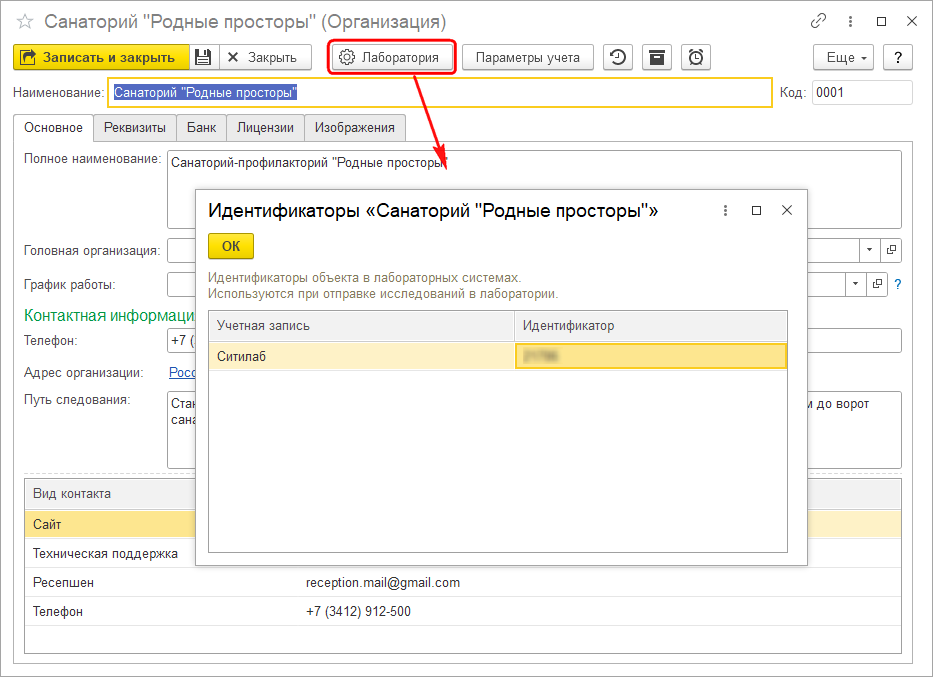
Task: Open График работы dropdown arrow
Action: coord(855,284)
